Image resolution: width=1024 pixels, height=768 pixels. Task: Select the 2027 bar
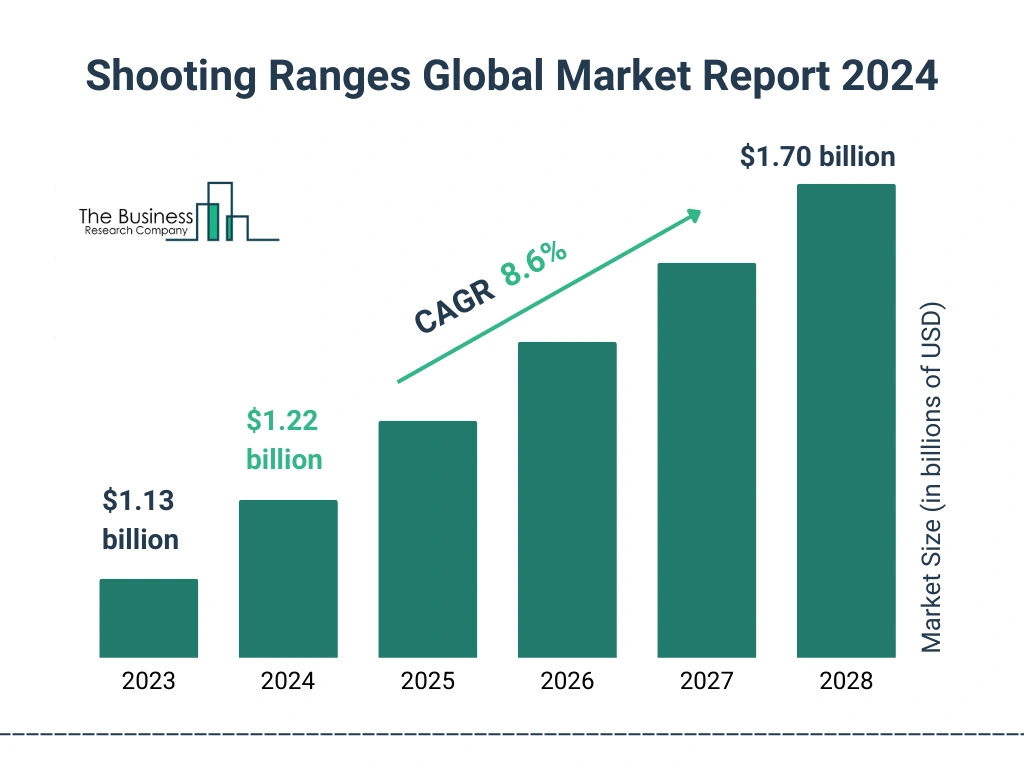(707, 460)
